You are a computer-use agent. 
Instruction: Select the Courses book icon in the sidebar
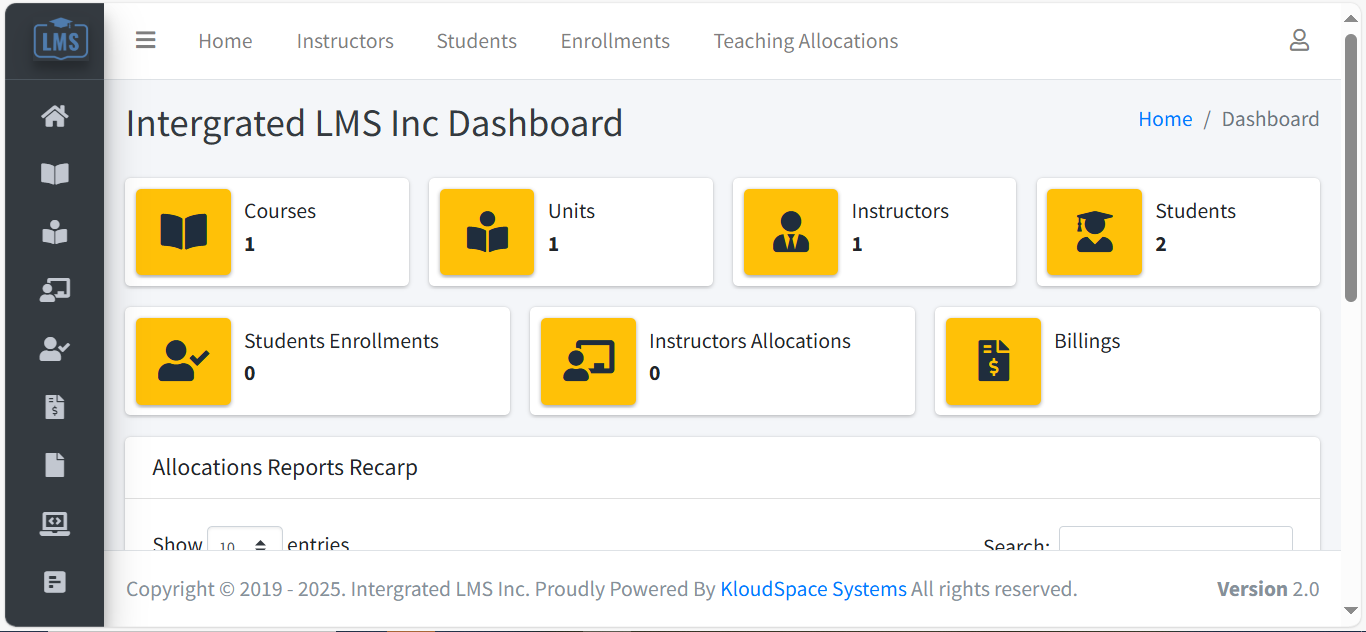click(54, 174)
